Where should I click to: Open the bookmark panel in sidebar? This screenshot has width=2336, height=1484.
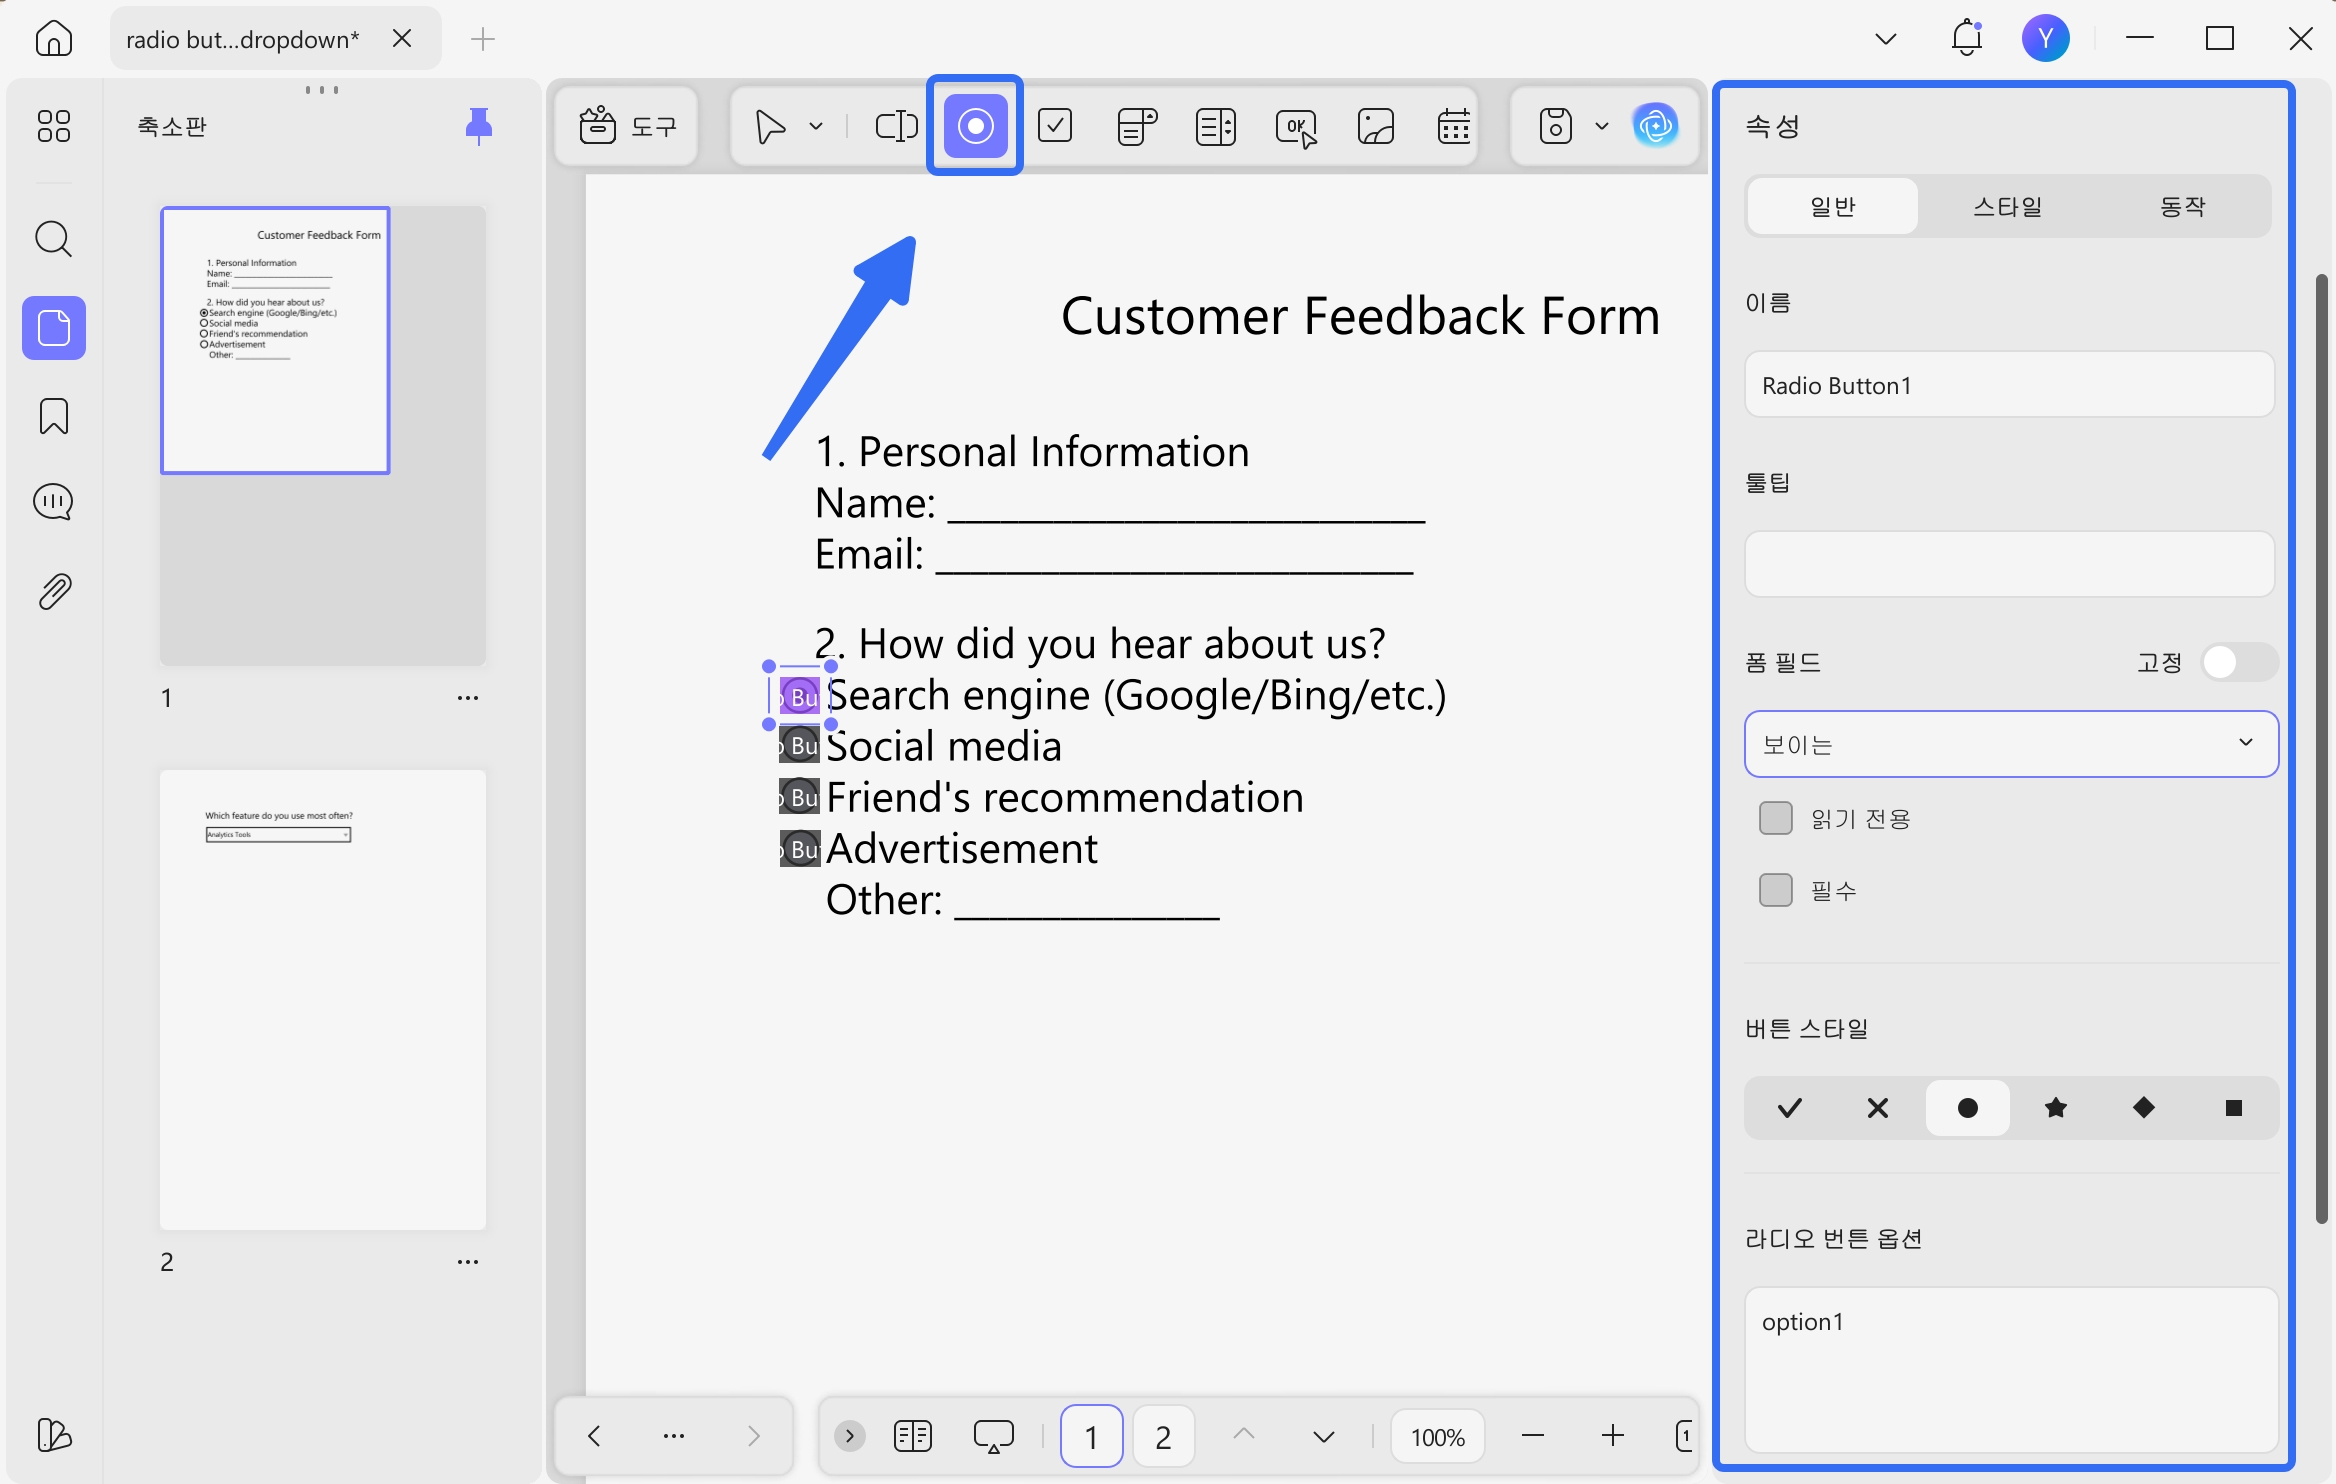[x=54, y=416]
